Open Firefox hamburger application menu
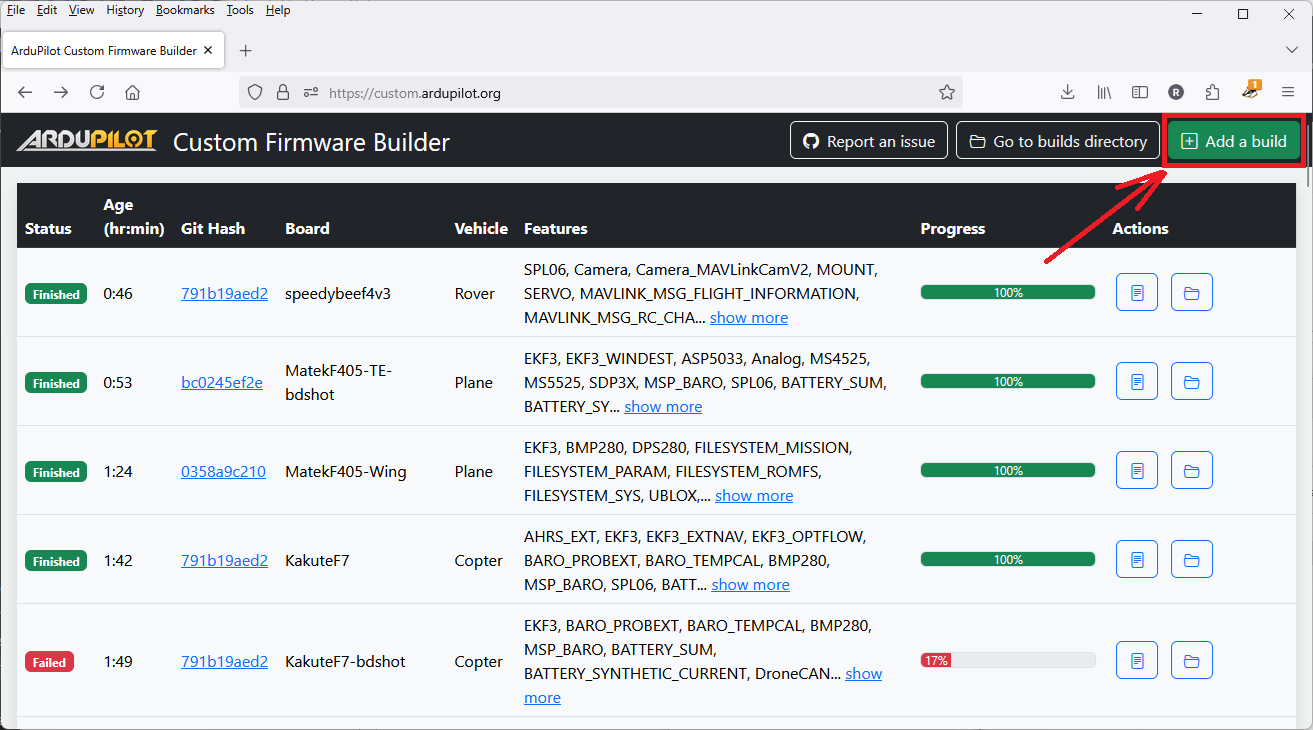The width and height of the screenshot is (1313, 730). point(1287,92)
